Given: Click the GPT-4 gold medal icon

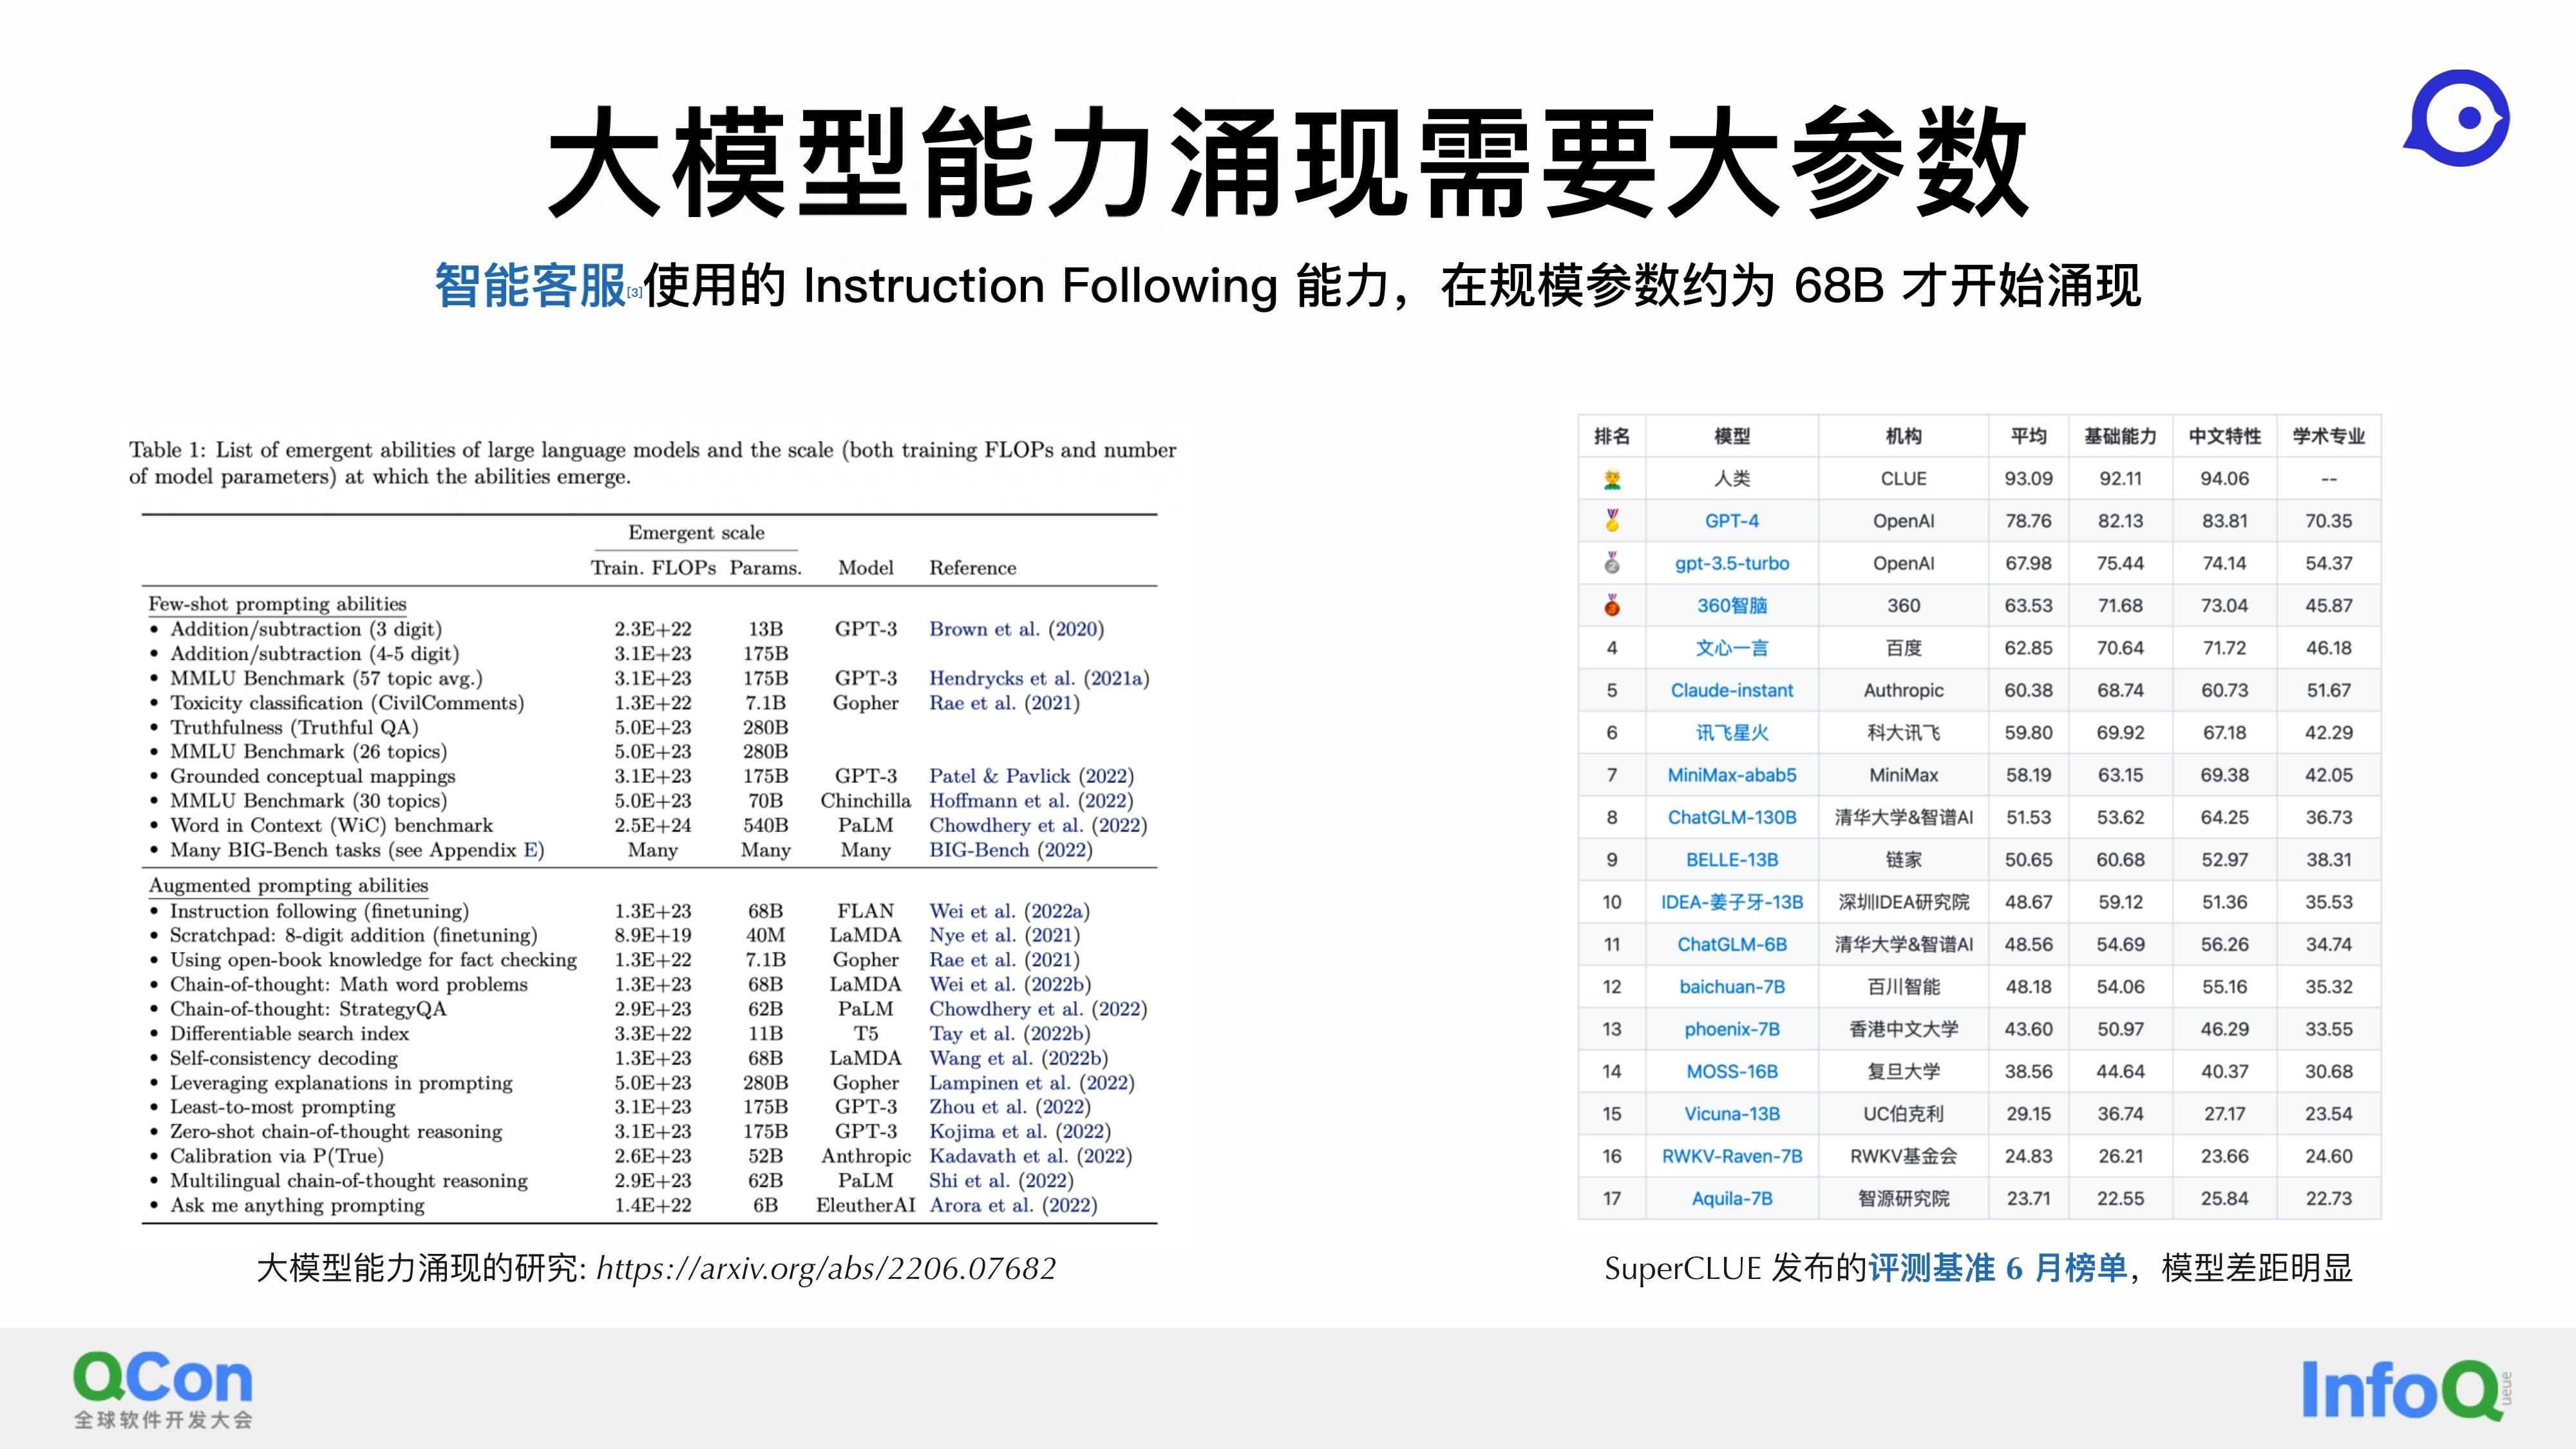Looking at the screenshot, I should (x=1612, y=521).
